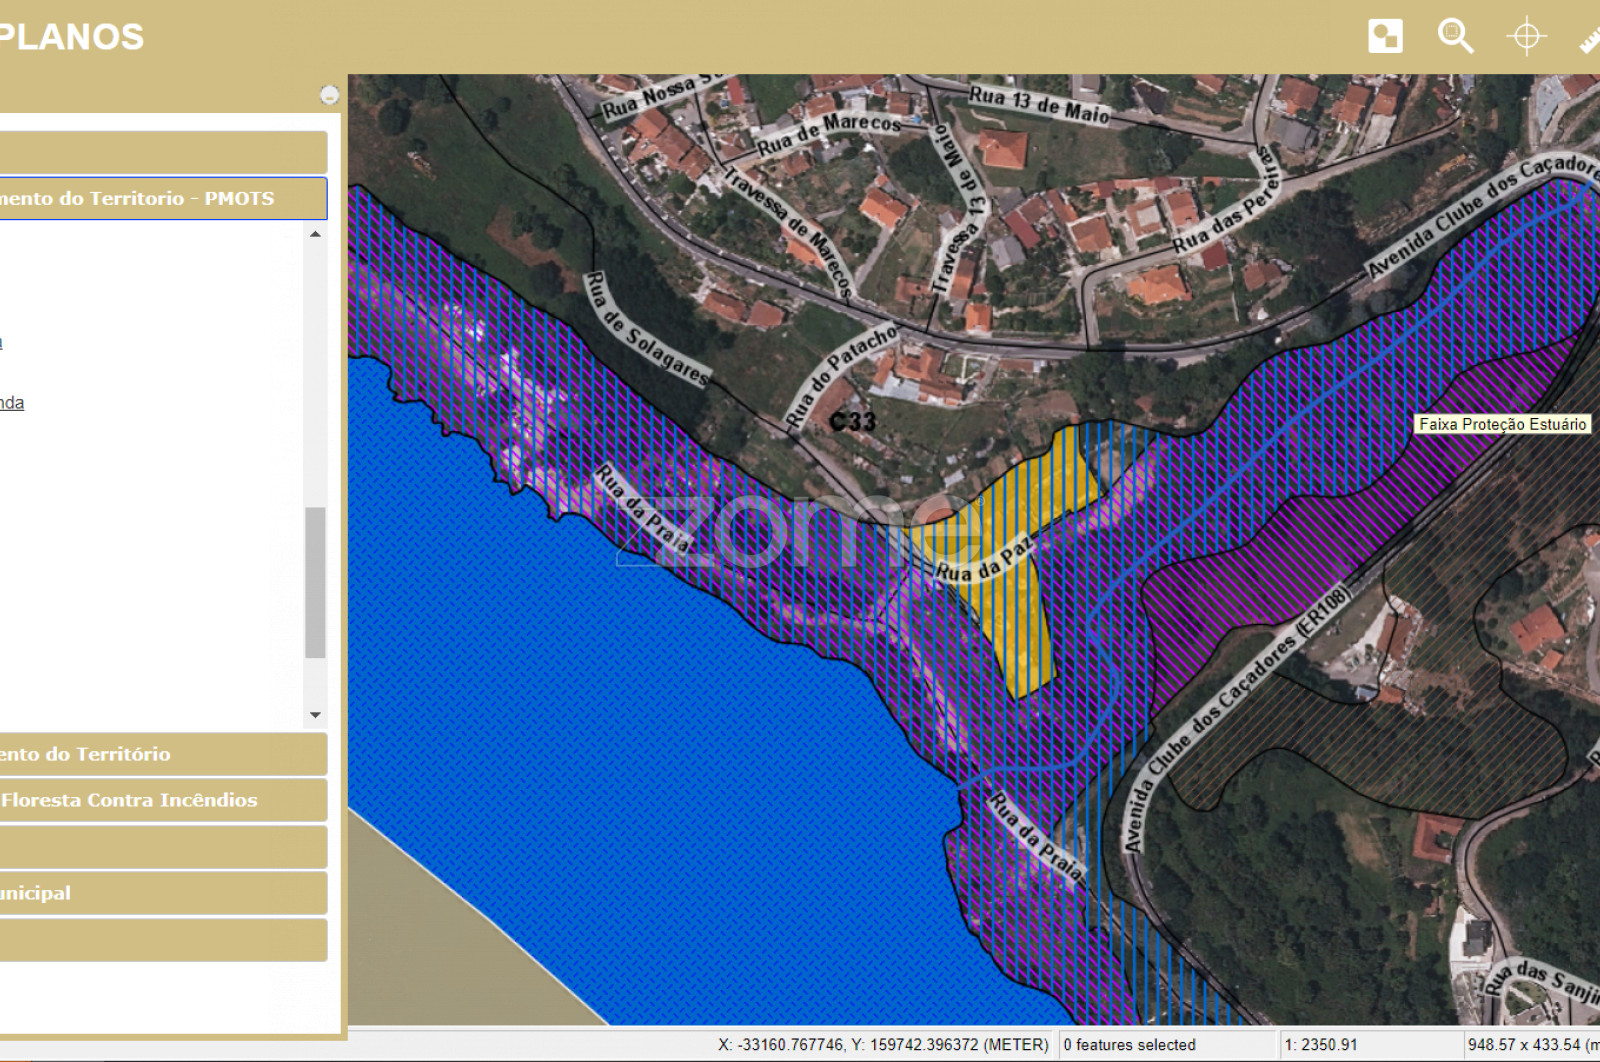Expand the PMOTS accordion section

(163, 198)
